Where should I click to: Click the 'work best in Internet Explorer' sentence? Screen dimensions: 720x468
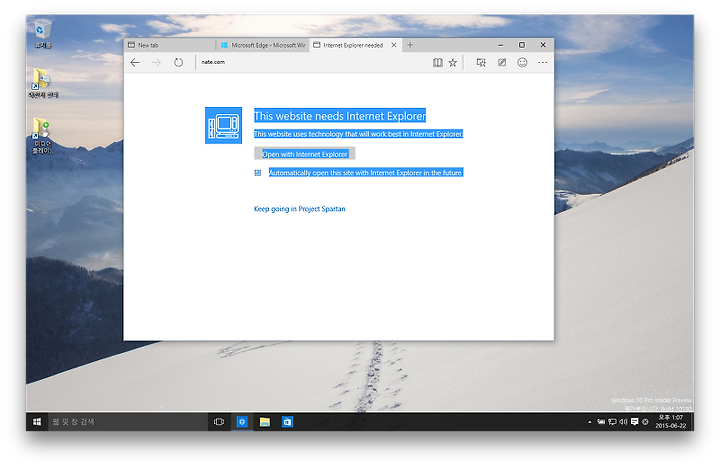(359, 134)
